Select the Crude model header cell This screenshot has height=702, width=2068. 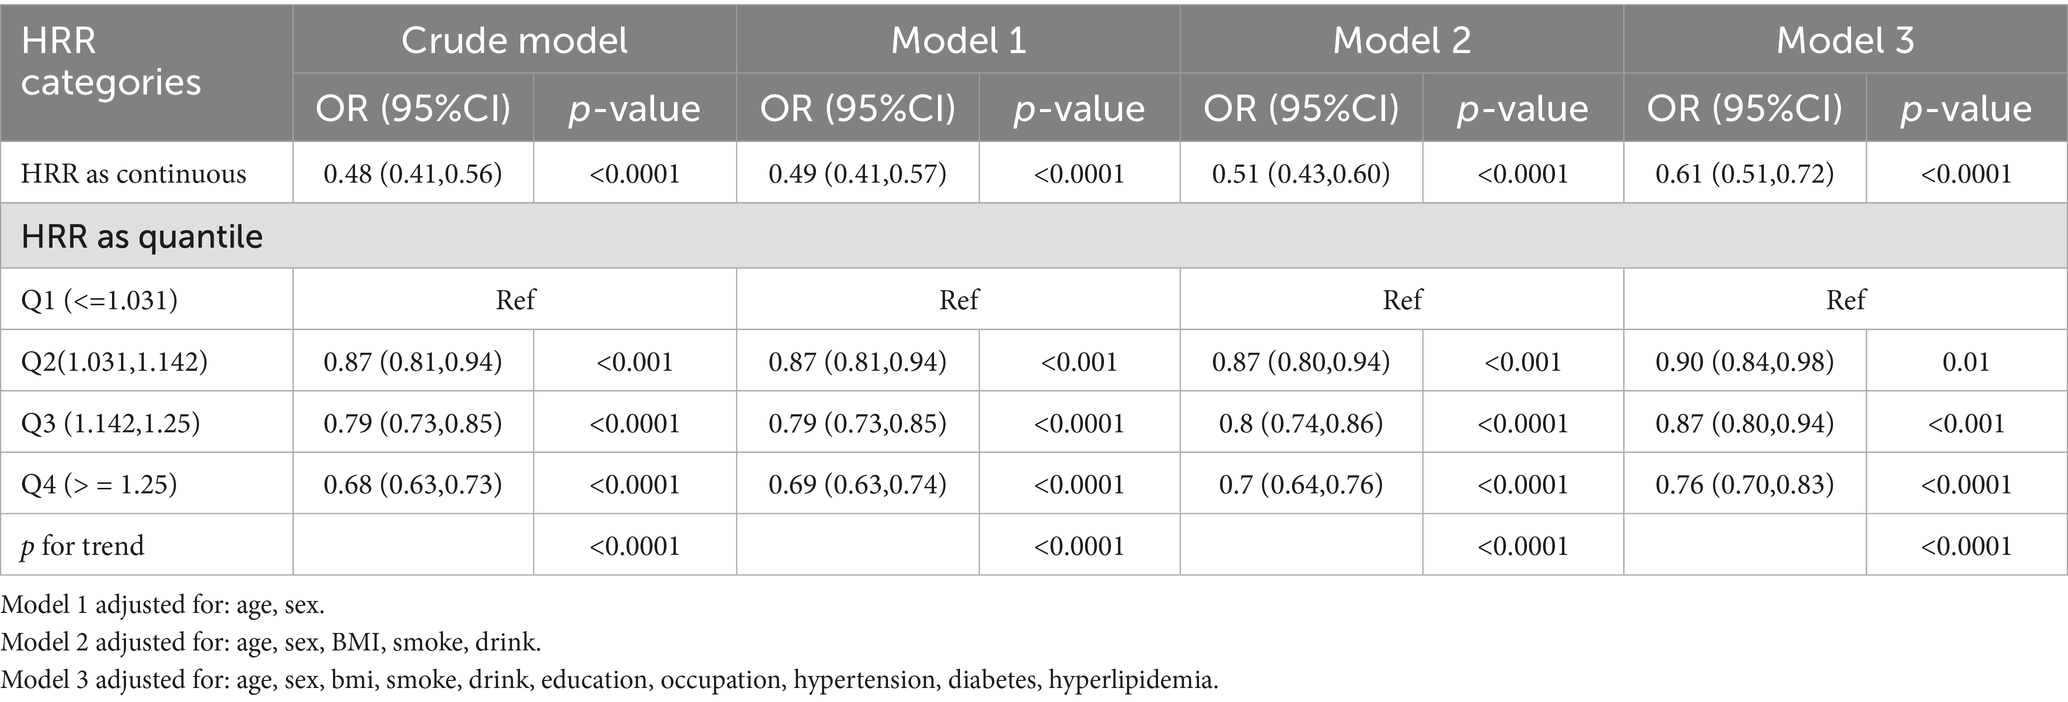pyautogui.click(x=514, y=40)
